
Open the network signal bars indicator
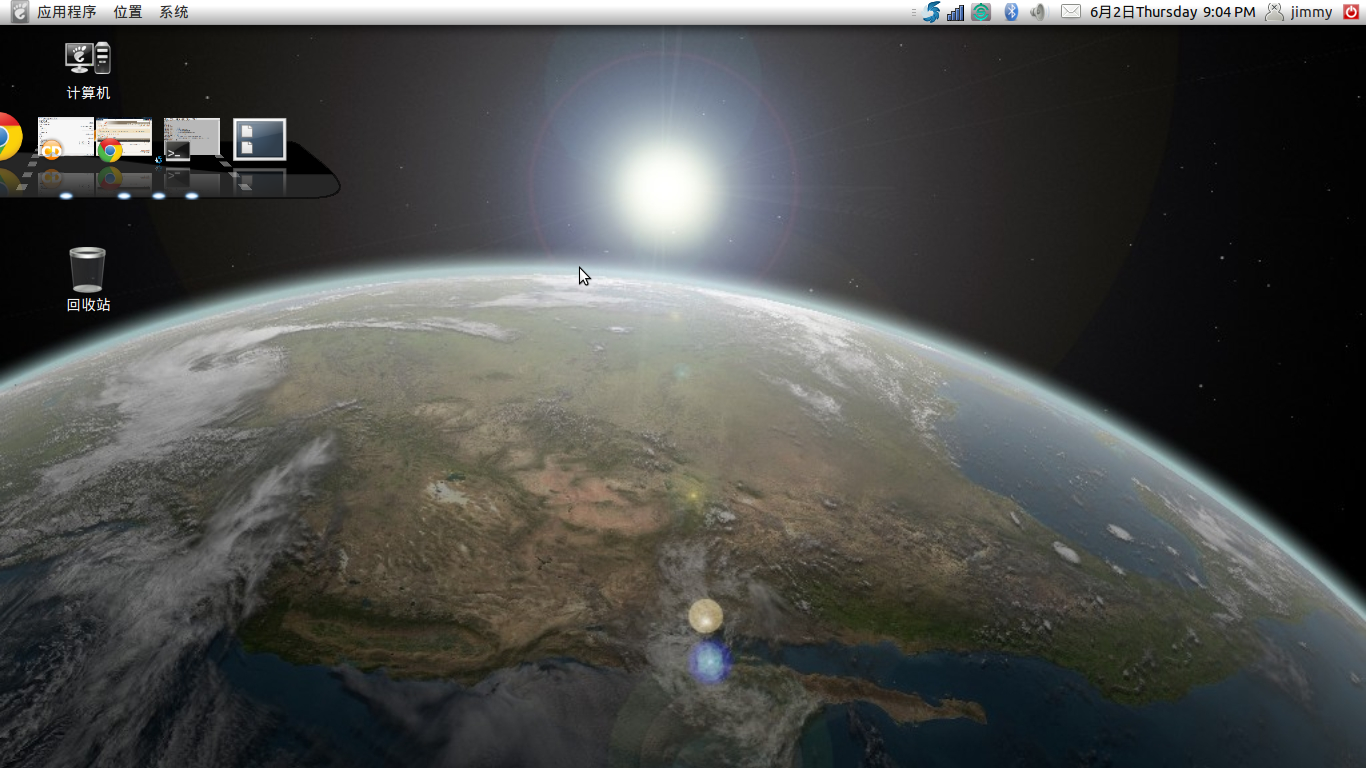955,12
